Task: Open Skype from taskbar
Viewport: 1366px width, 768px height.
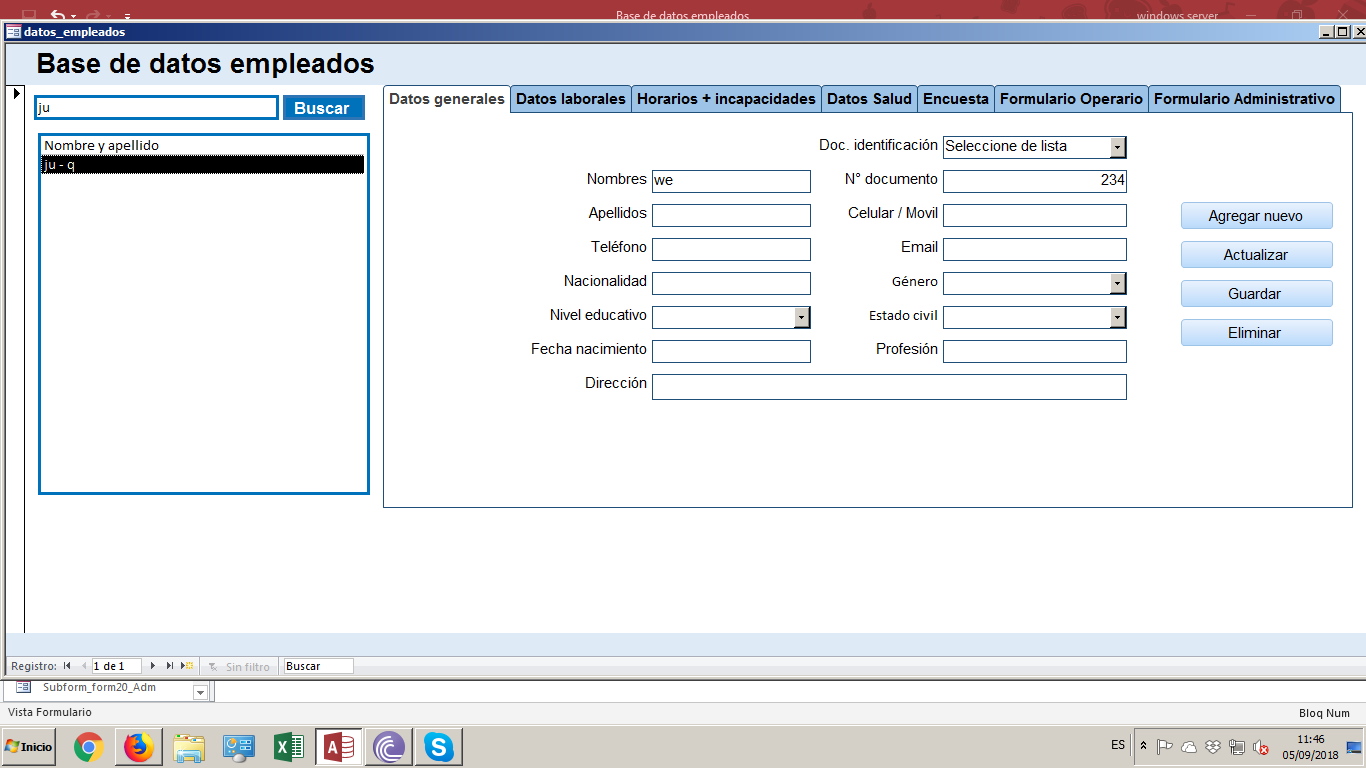Action: (438, 747)
